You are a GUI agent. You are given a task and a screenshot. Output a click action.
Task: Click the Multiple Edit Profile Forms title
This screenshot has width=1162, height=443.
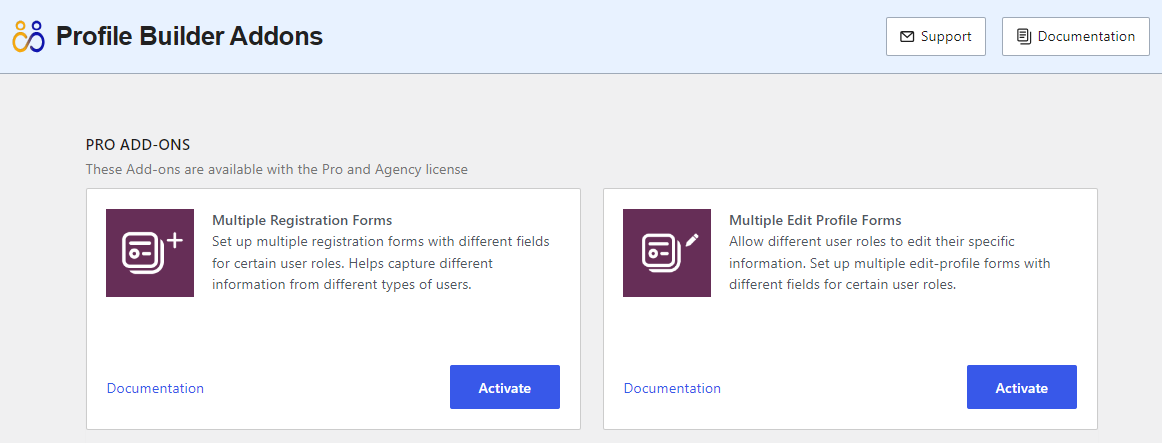[815, 220]
